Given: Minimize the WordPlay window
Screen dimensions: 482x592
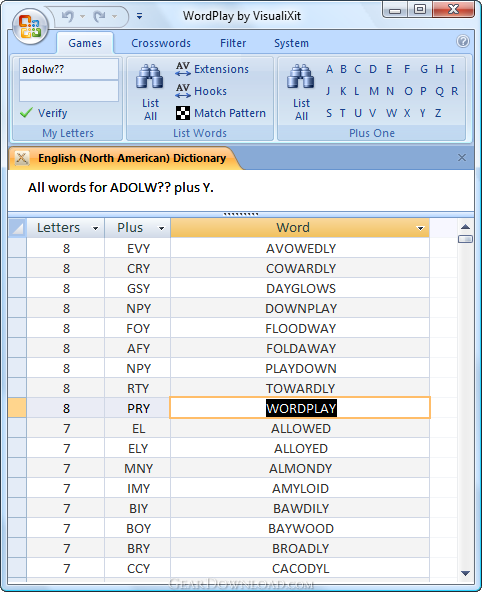Looking at the screenshot, I should point(395,9).
